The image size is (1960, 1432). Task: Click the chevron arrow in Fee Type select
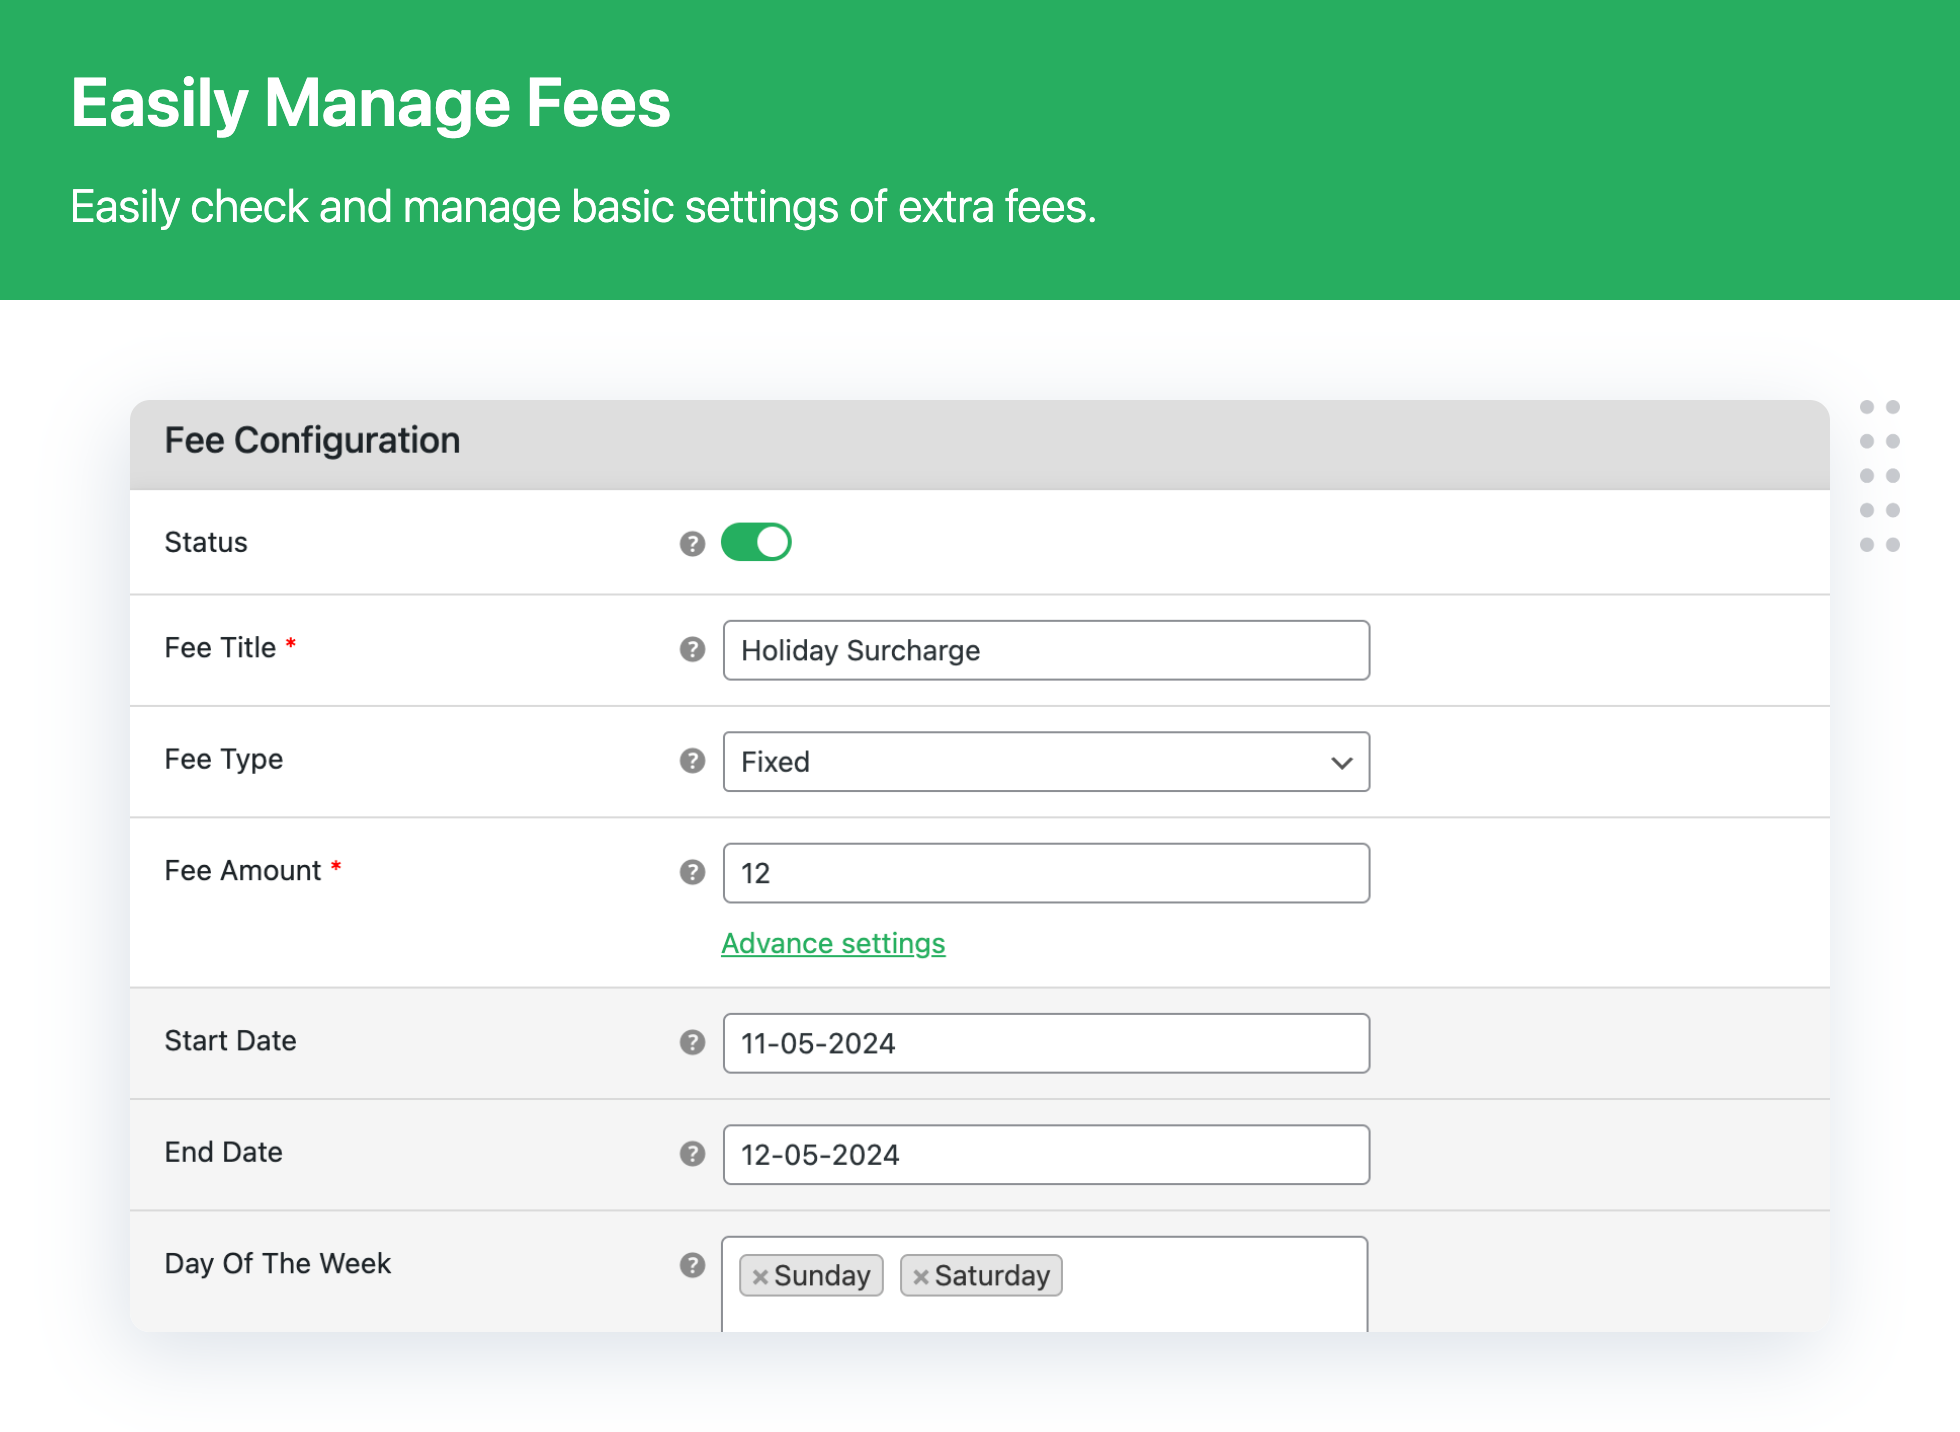point(1341,763)
